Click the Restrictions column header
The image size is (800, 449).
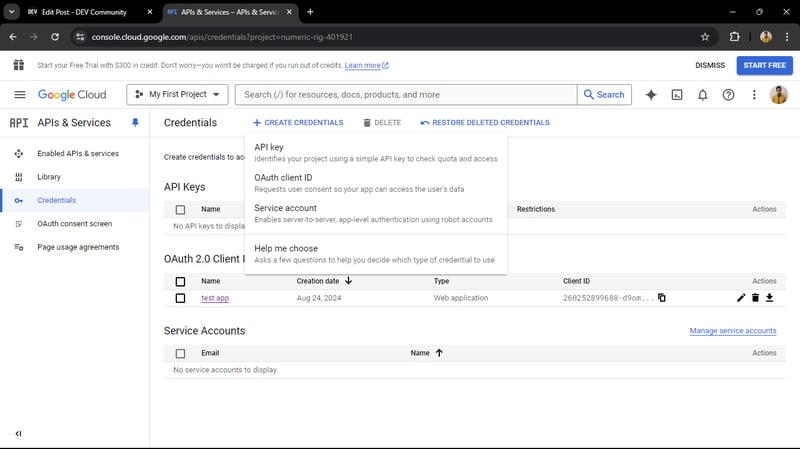coord(536,209)
